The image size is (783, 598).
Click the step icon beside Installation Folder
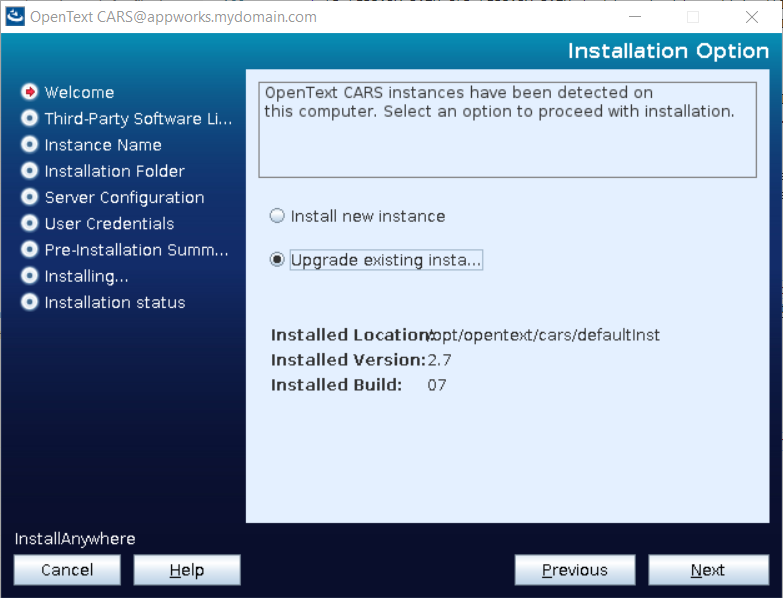[x=29, y=171]
